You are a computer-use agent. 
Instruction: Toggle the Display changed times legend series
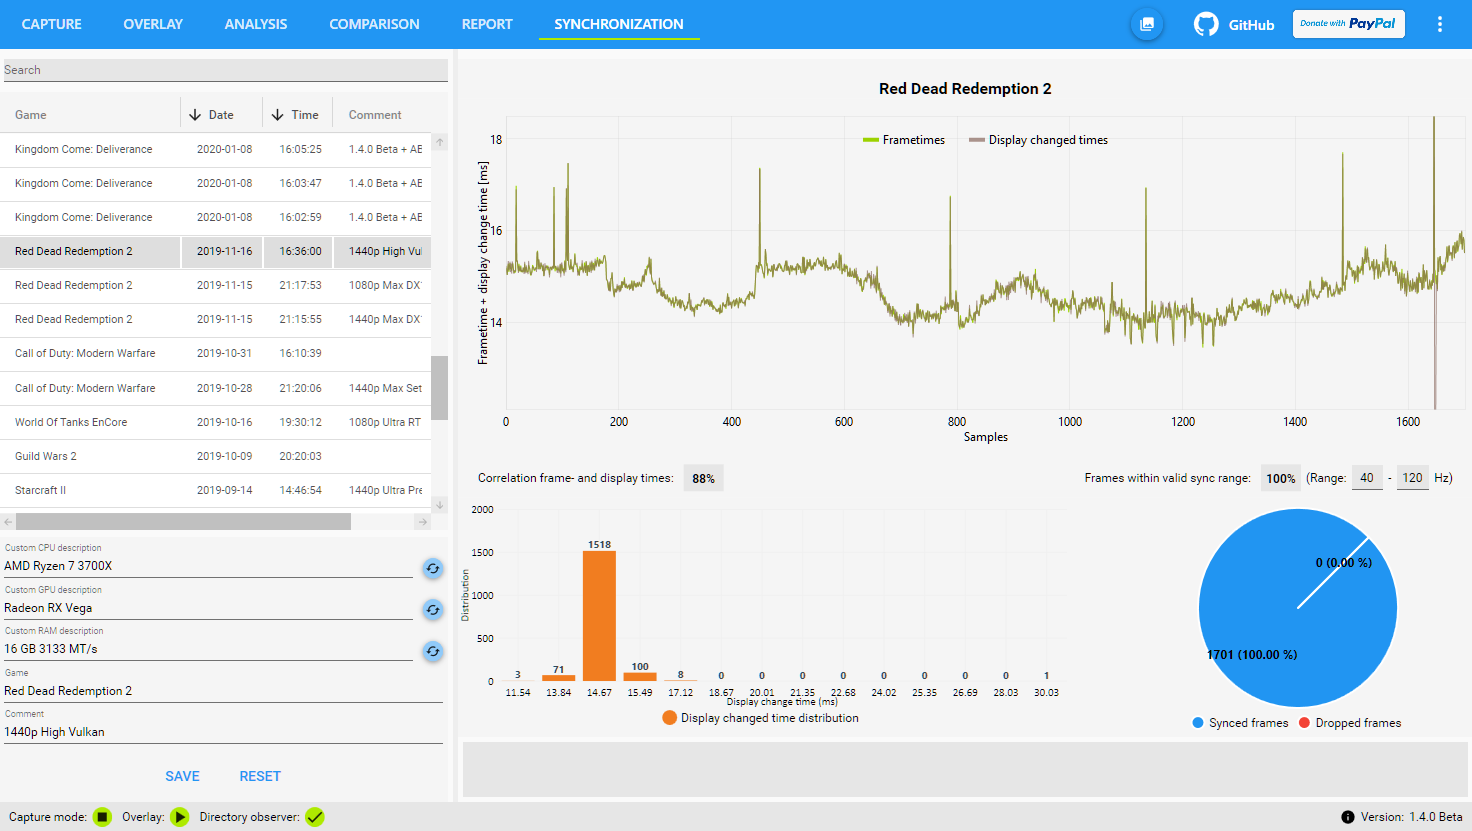(1039, 140)
